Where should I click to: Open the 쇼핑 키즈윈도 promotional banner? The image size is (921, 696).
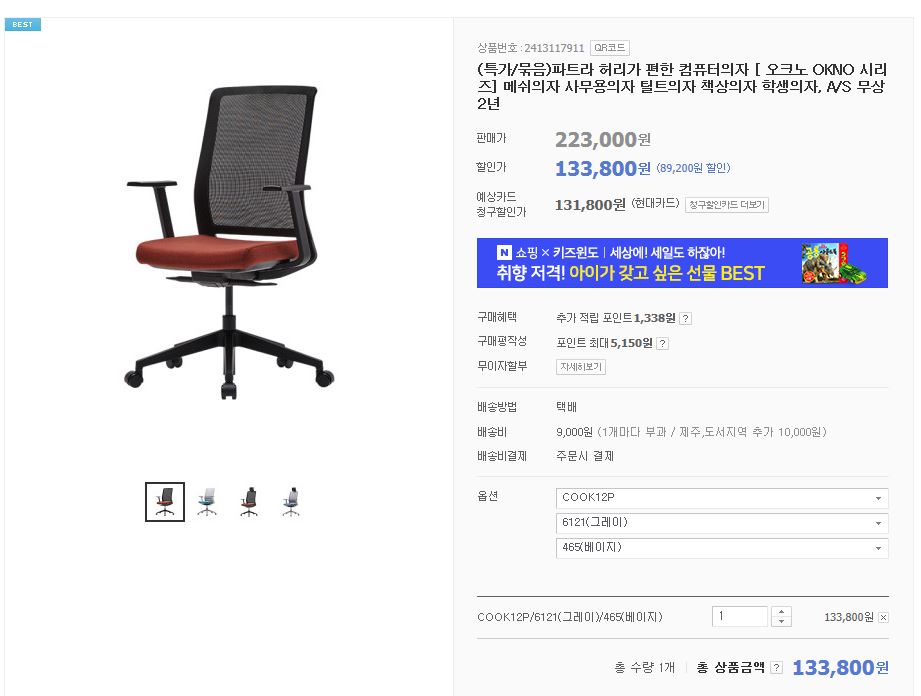click(x=682, y=263)
